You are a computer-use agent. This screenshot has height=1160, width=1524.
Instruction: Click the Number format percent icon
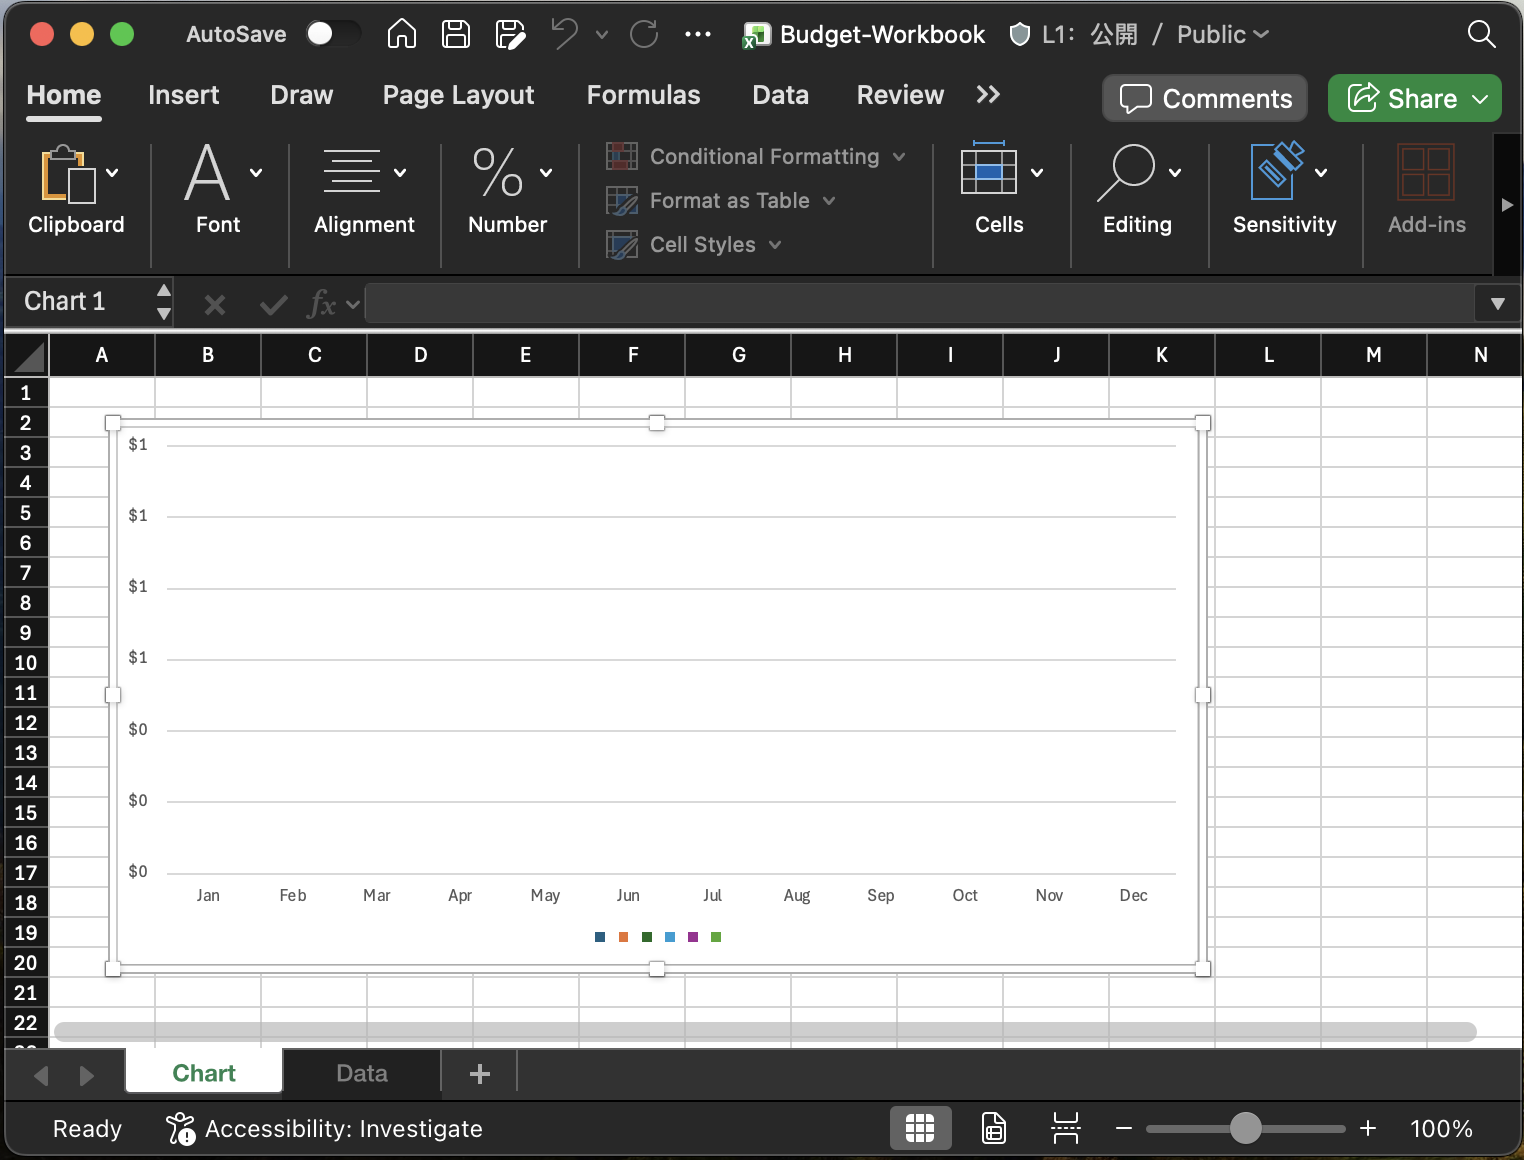(498, 174)
